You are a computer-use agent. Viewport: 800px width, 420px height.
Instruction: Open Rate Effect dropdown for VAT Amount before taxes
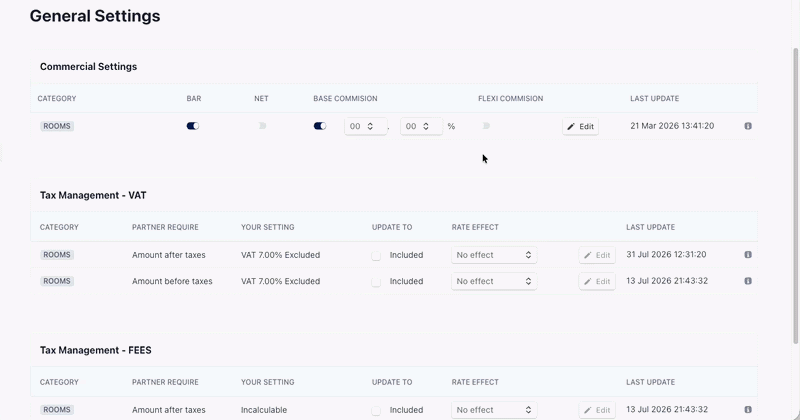[x=494, y=281]
